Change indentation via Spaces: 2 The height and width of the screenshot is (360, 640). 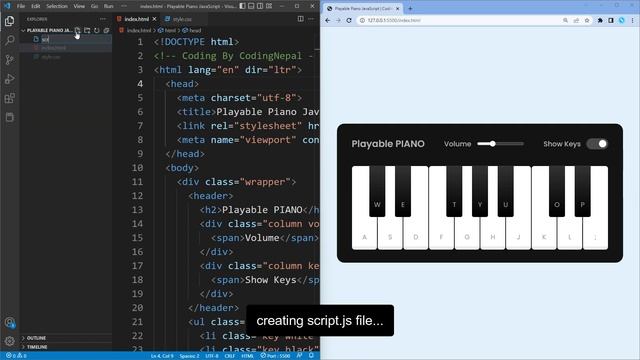190,356
